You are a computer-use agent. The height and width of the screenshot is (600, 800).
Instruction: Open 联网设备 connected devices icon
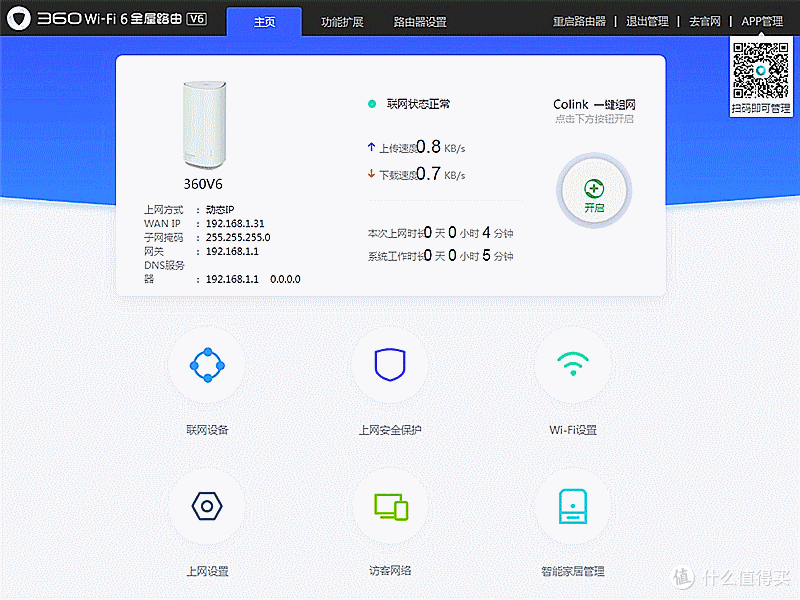(207, 365)
